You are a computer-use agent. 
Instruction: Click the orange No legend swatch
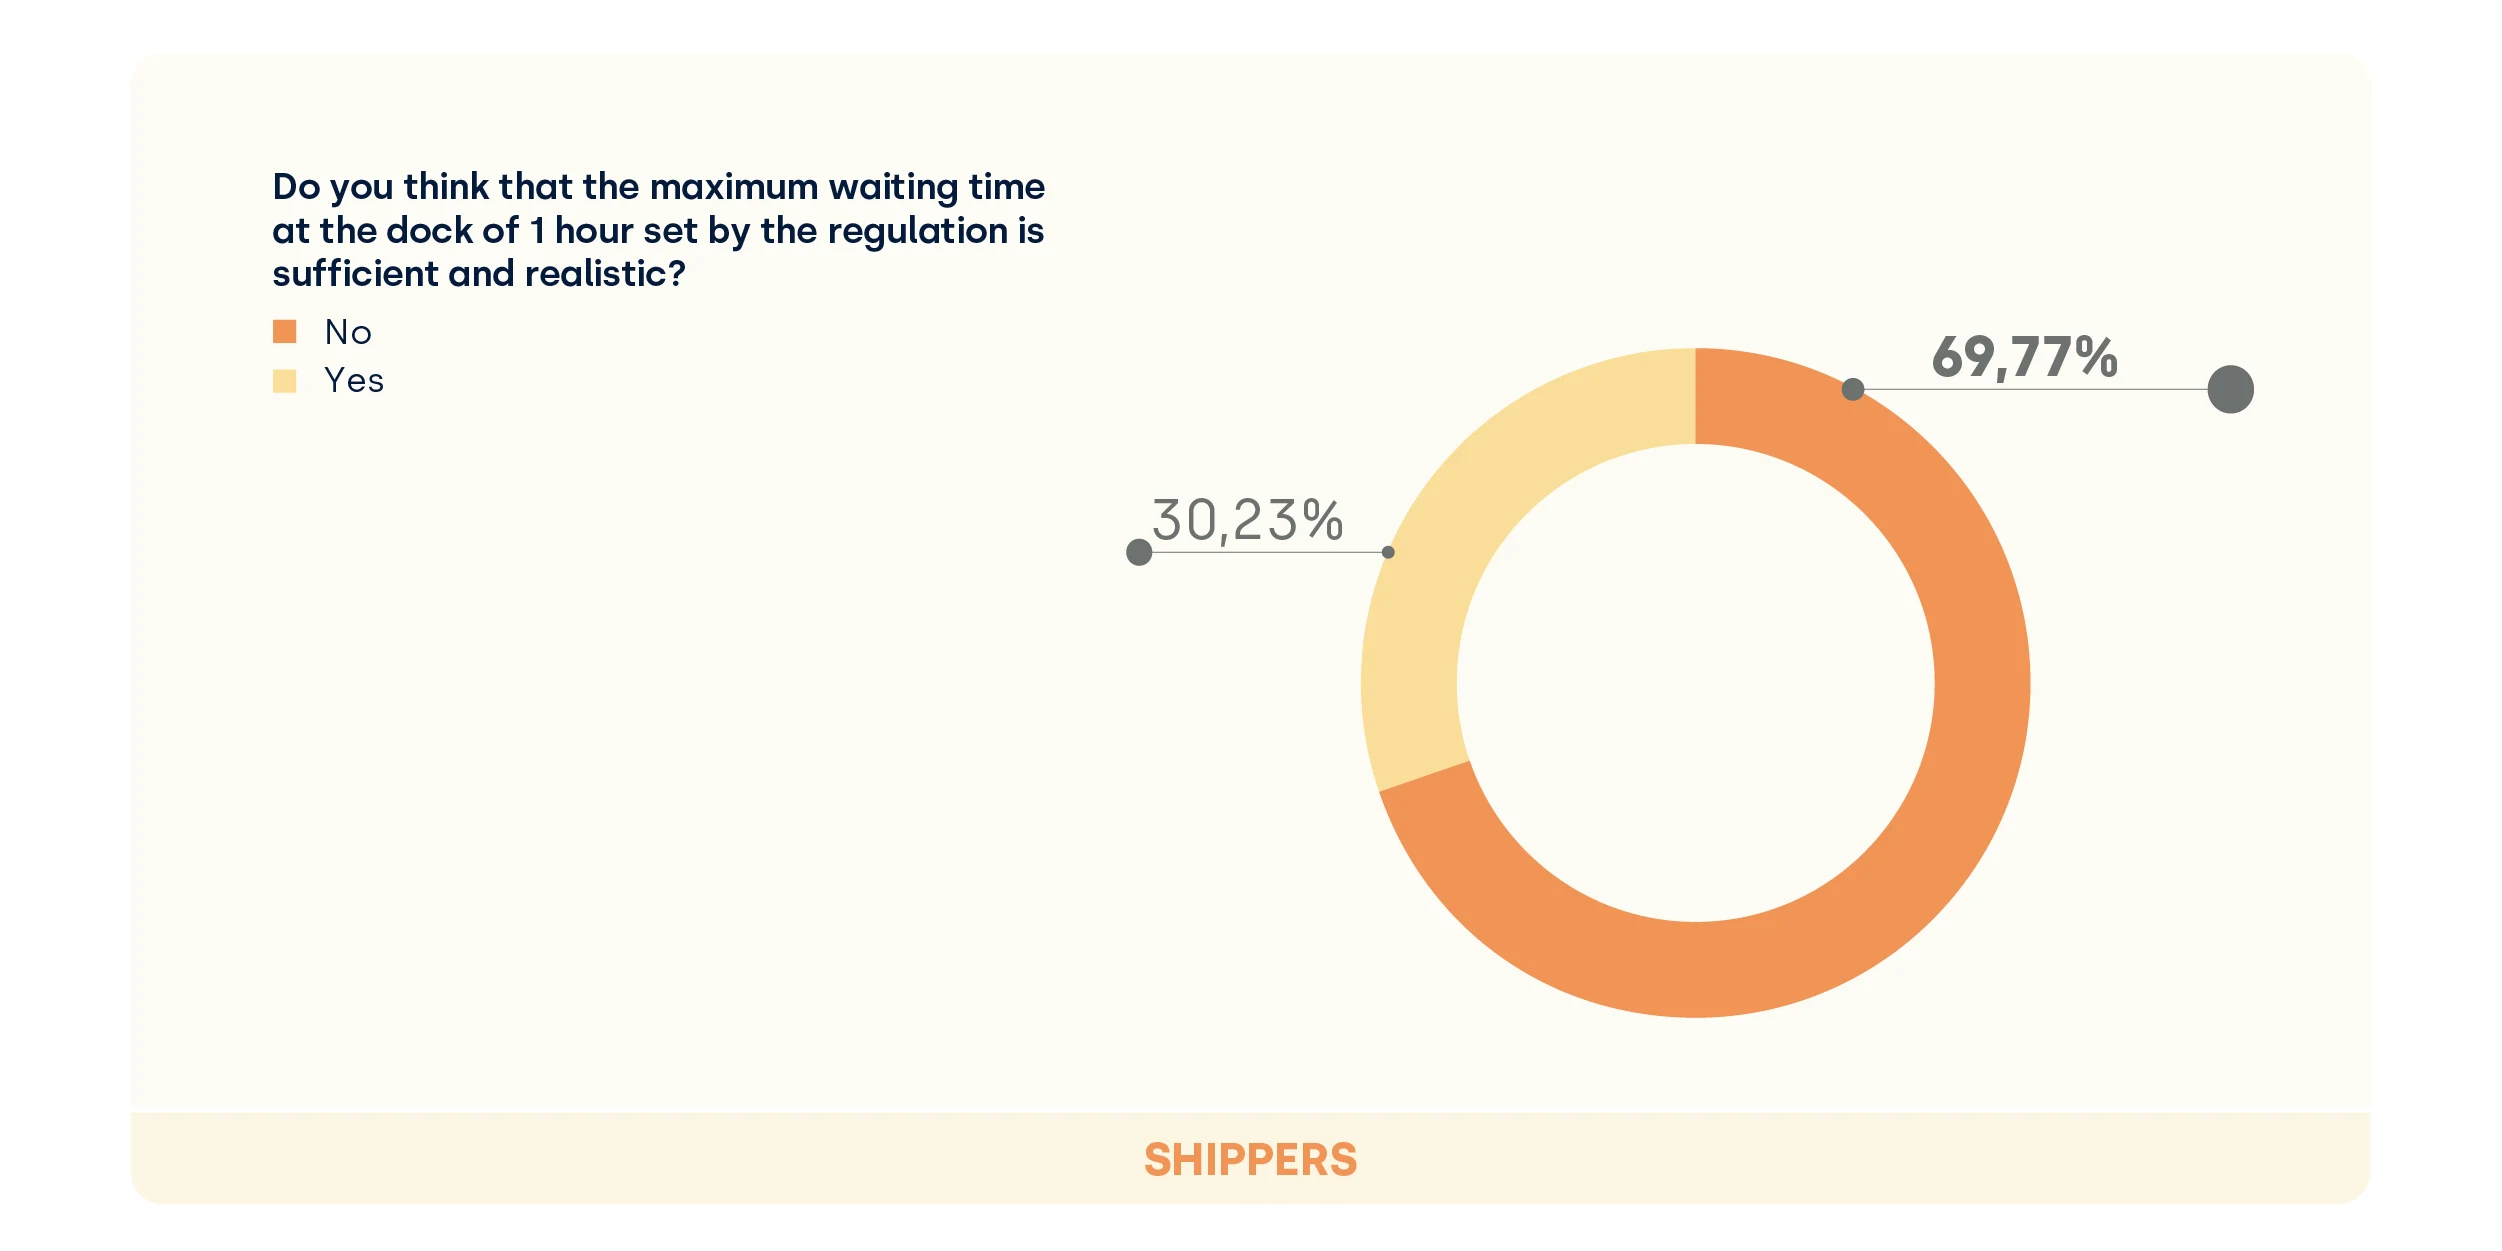(285, 332)
